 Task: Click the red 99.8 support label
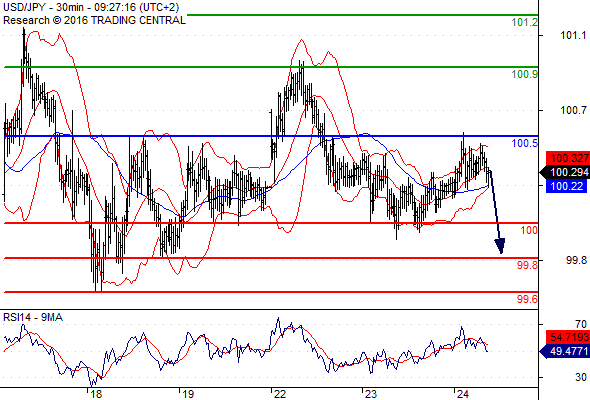(527, 265)
